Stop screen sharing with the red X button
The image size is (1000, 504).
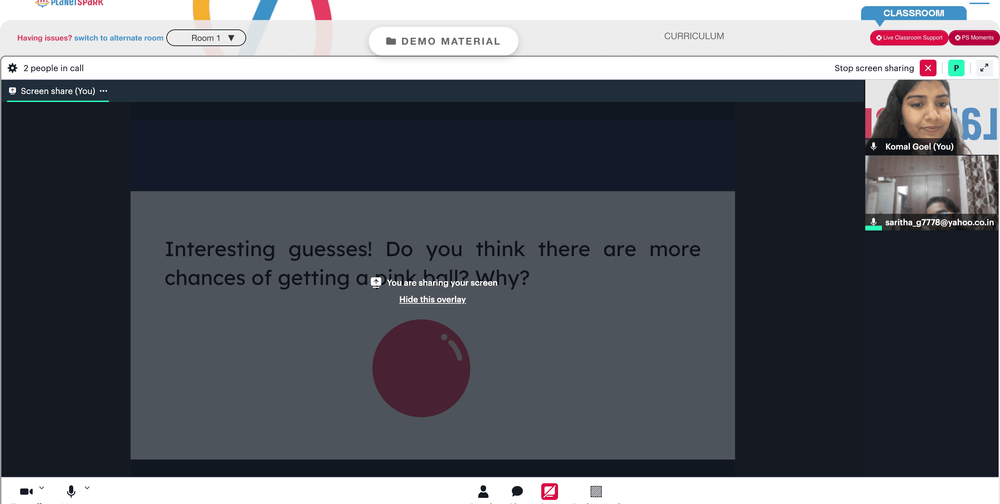[x=928, y=68]
